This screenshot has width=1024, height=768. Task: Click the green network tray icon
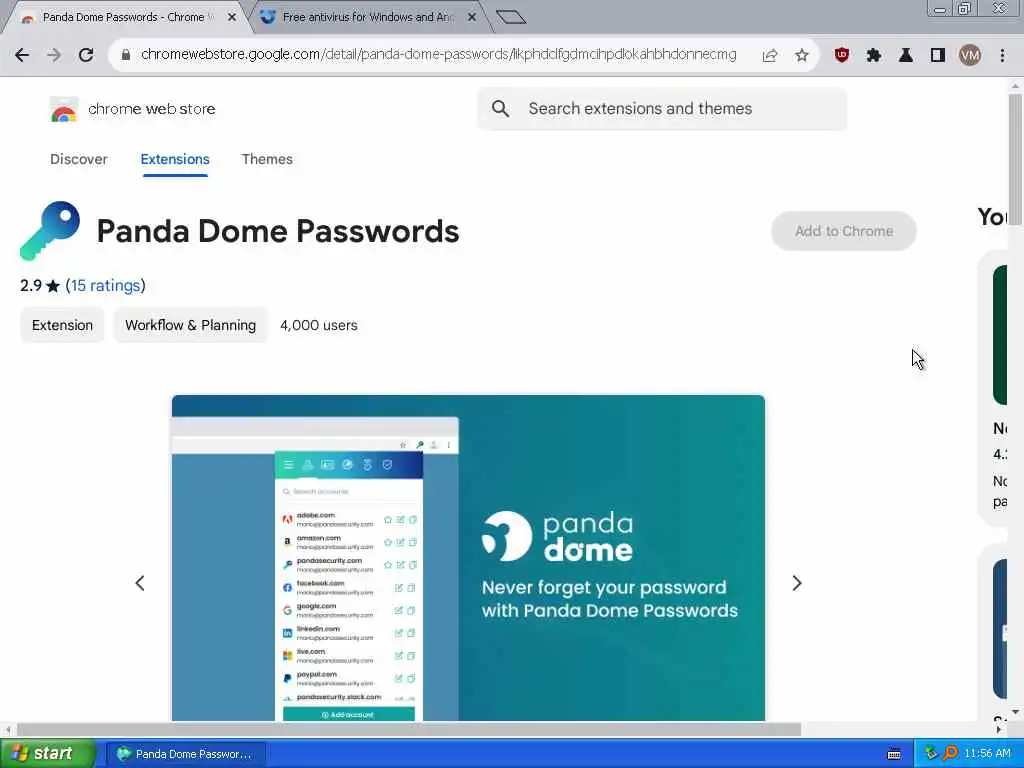click(x=931, y=754)
